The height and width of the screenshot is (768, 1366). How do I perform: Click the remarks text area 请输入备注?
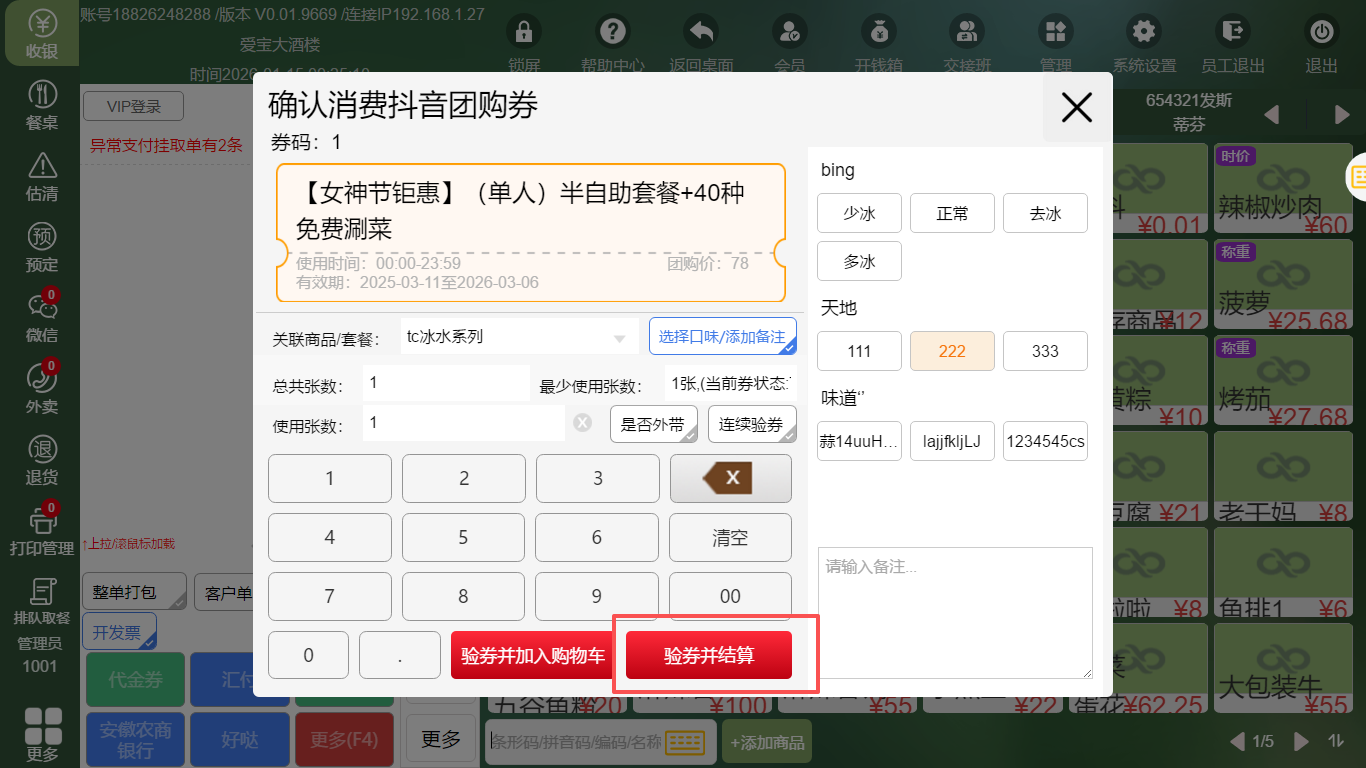[954, 612]
